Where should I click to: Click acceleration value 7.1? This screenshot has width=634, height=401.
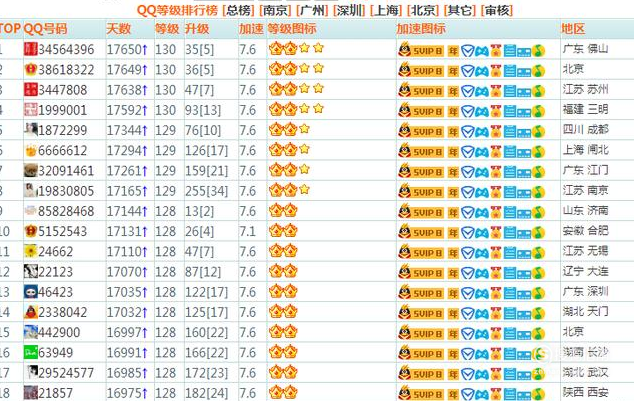pos(247,231)
